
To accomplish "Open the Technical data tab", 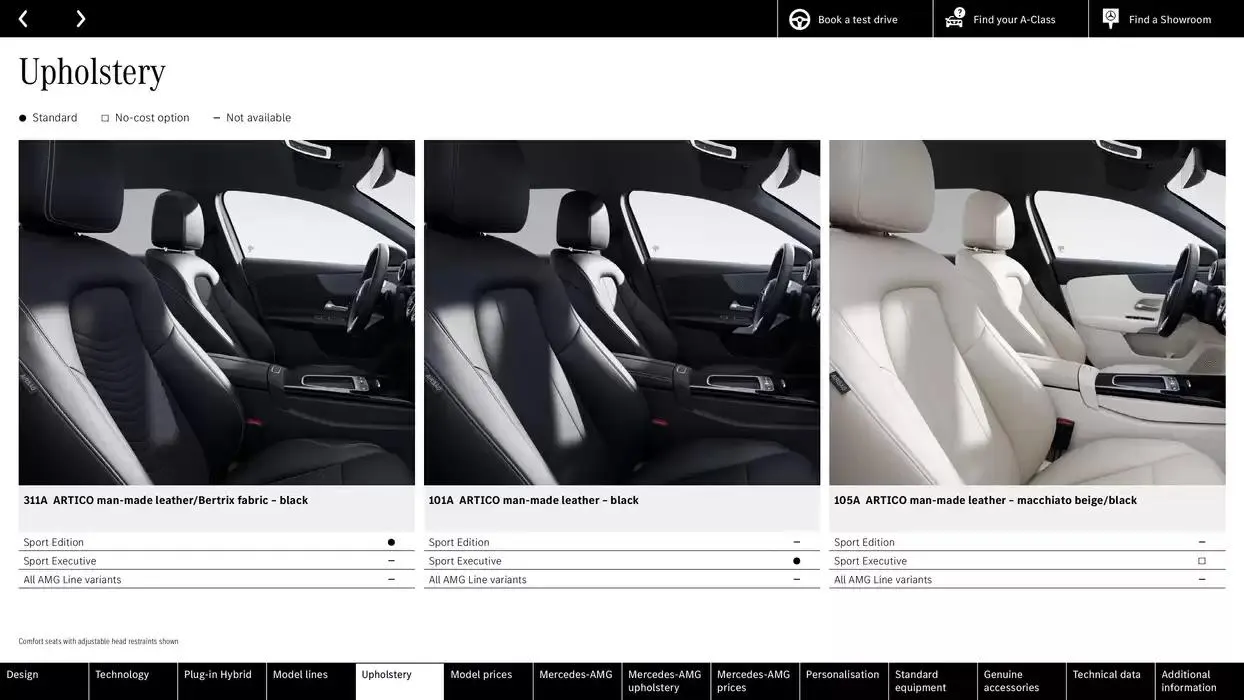I will click(x=1107, y=674).
